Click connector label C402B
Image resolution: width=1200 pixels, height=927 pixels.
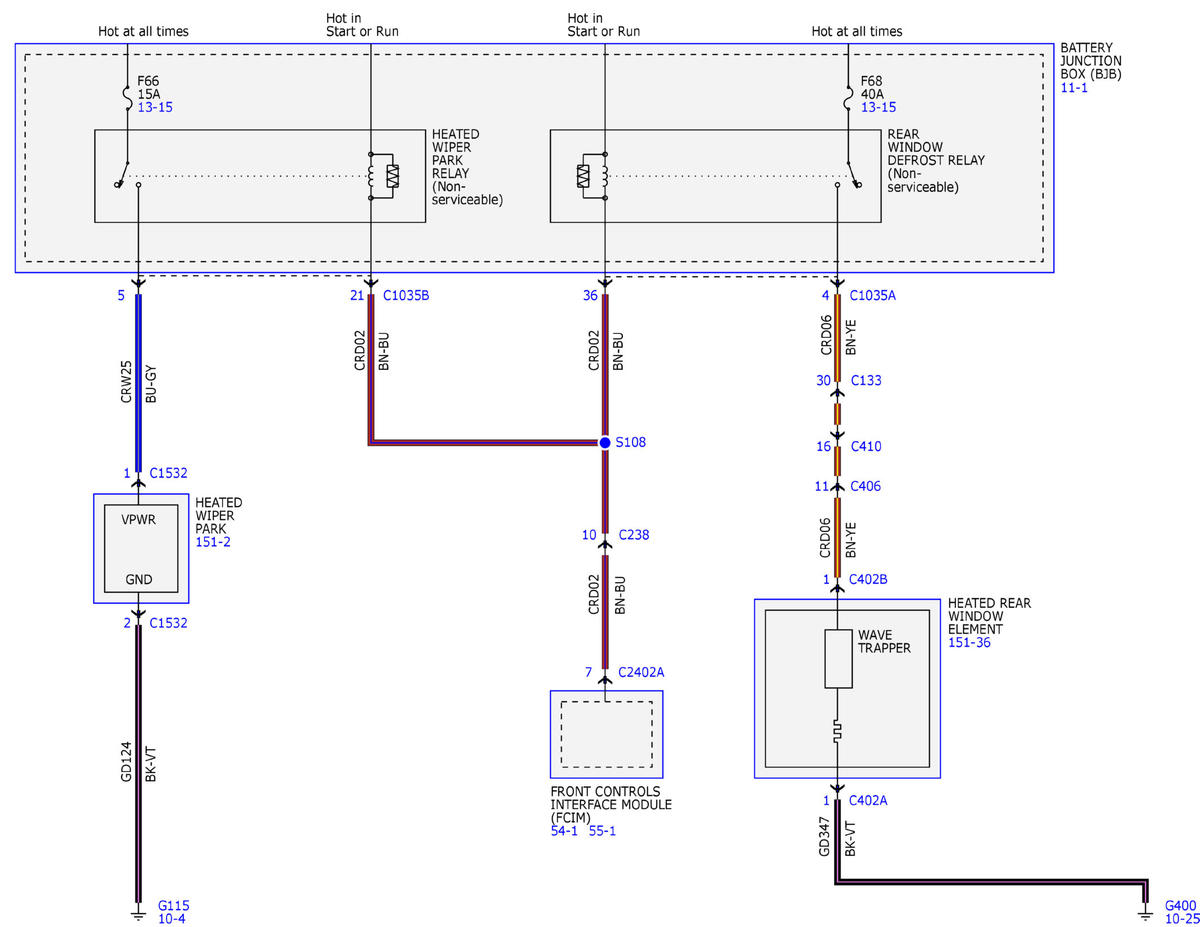pos(870,579)
